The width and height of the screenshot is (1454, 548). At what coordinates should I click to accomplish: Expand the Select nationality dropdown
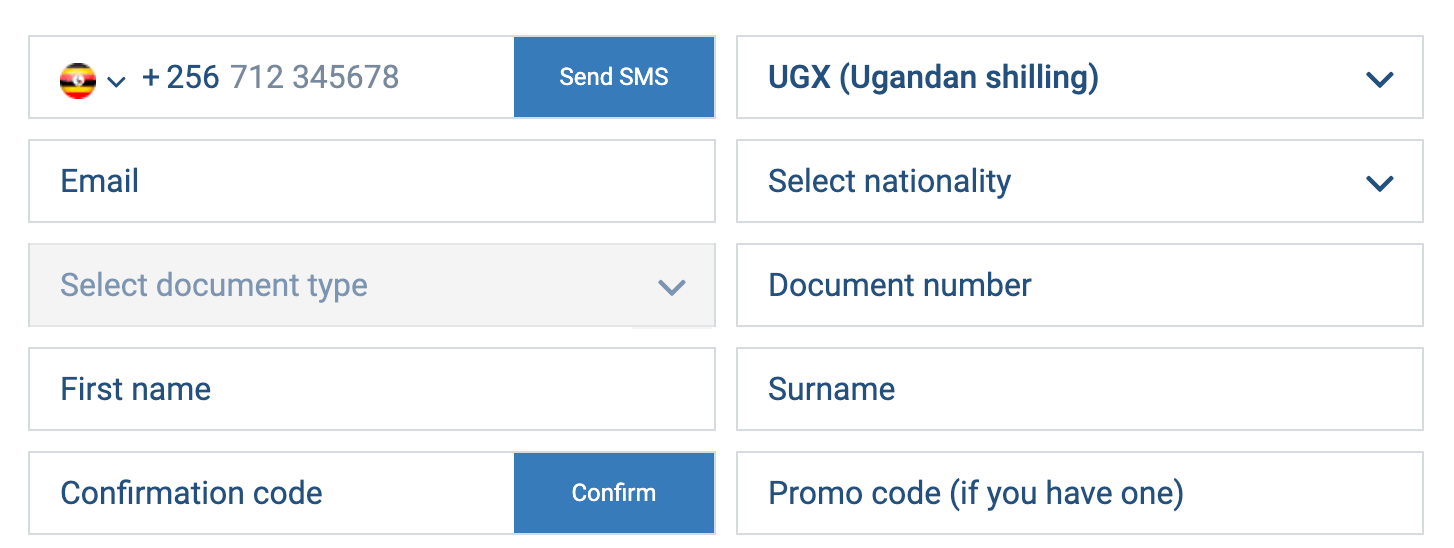[1078, 181]
